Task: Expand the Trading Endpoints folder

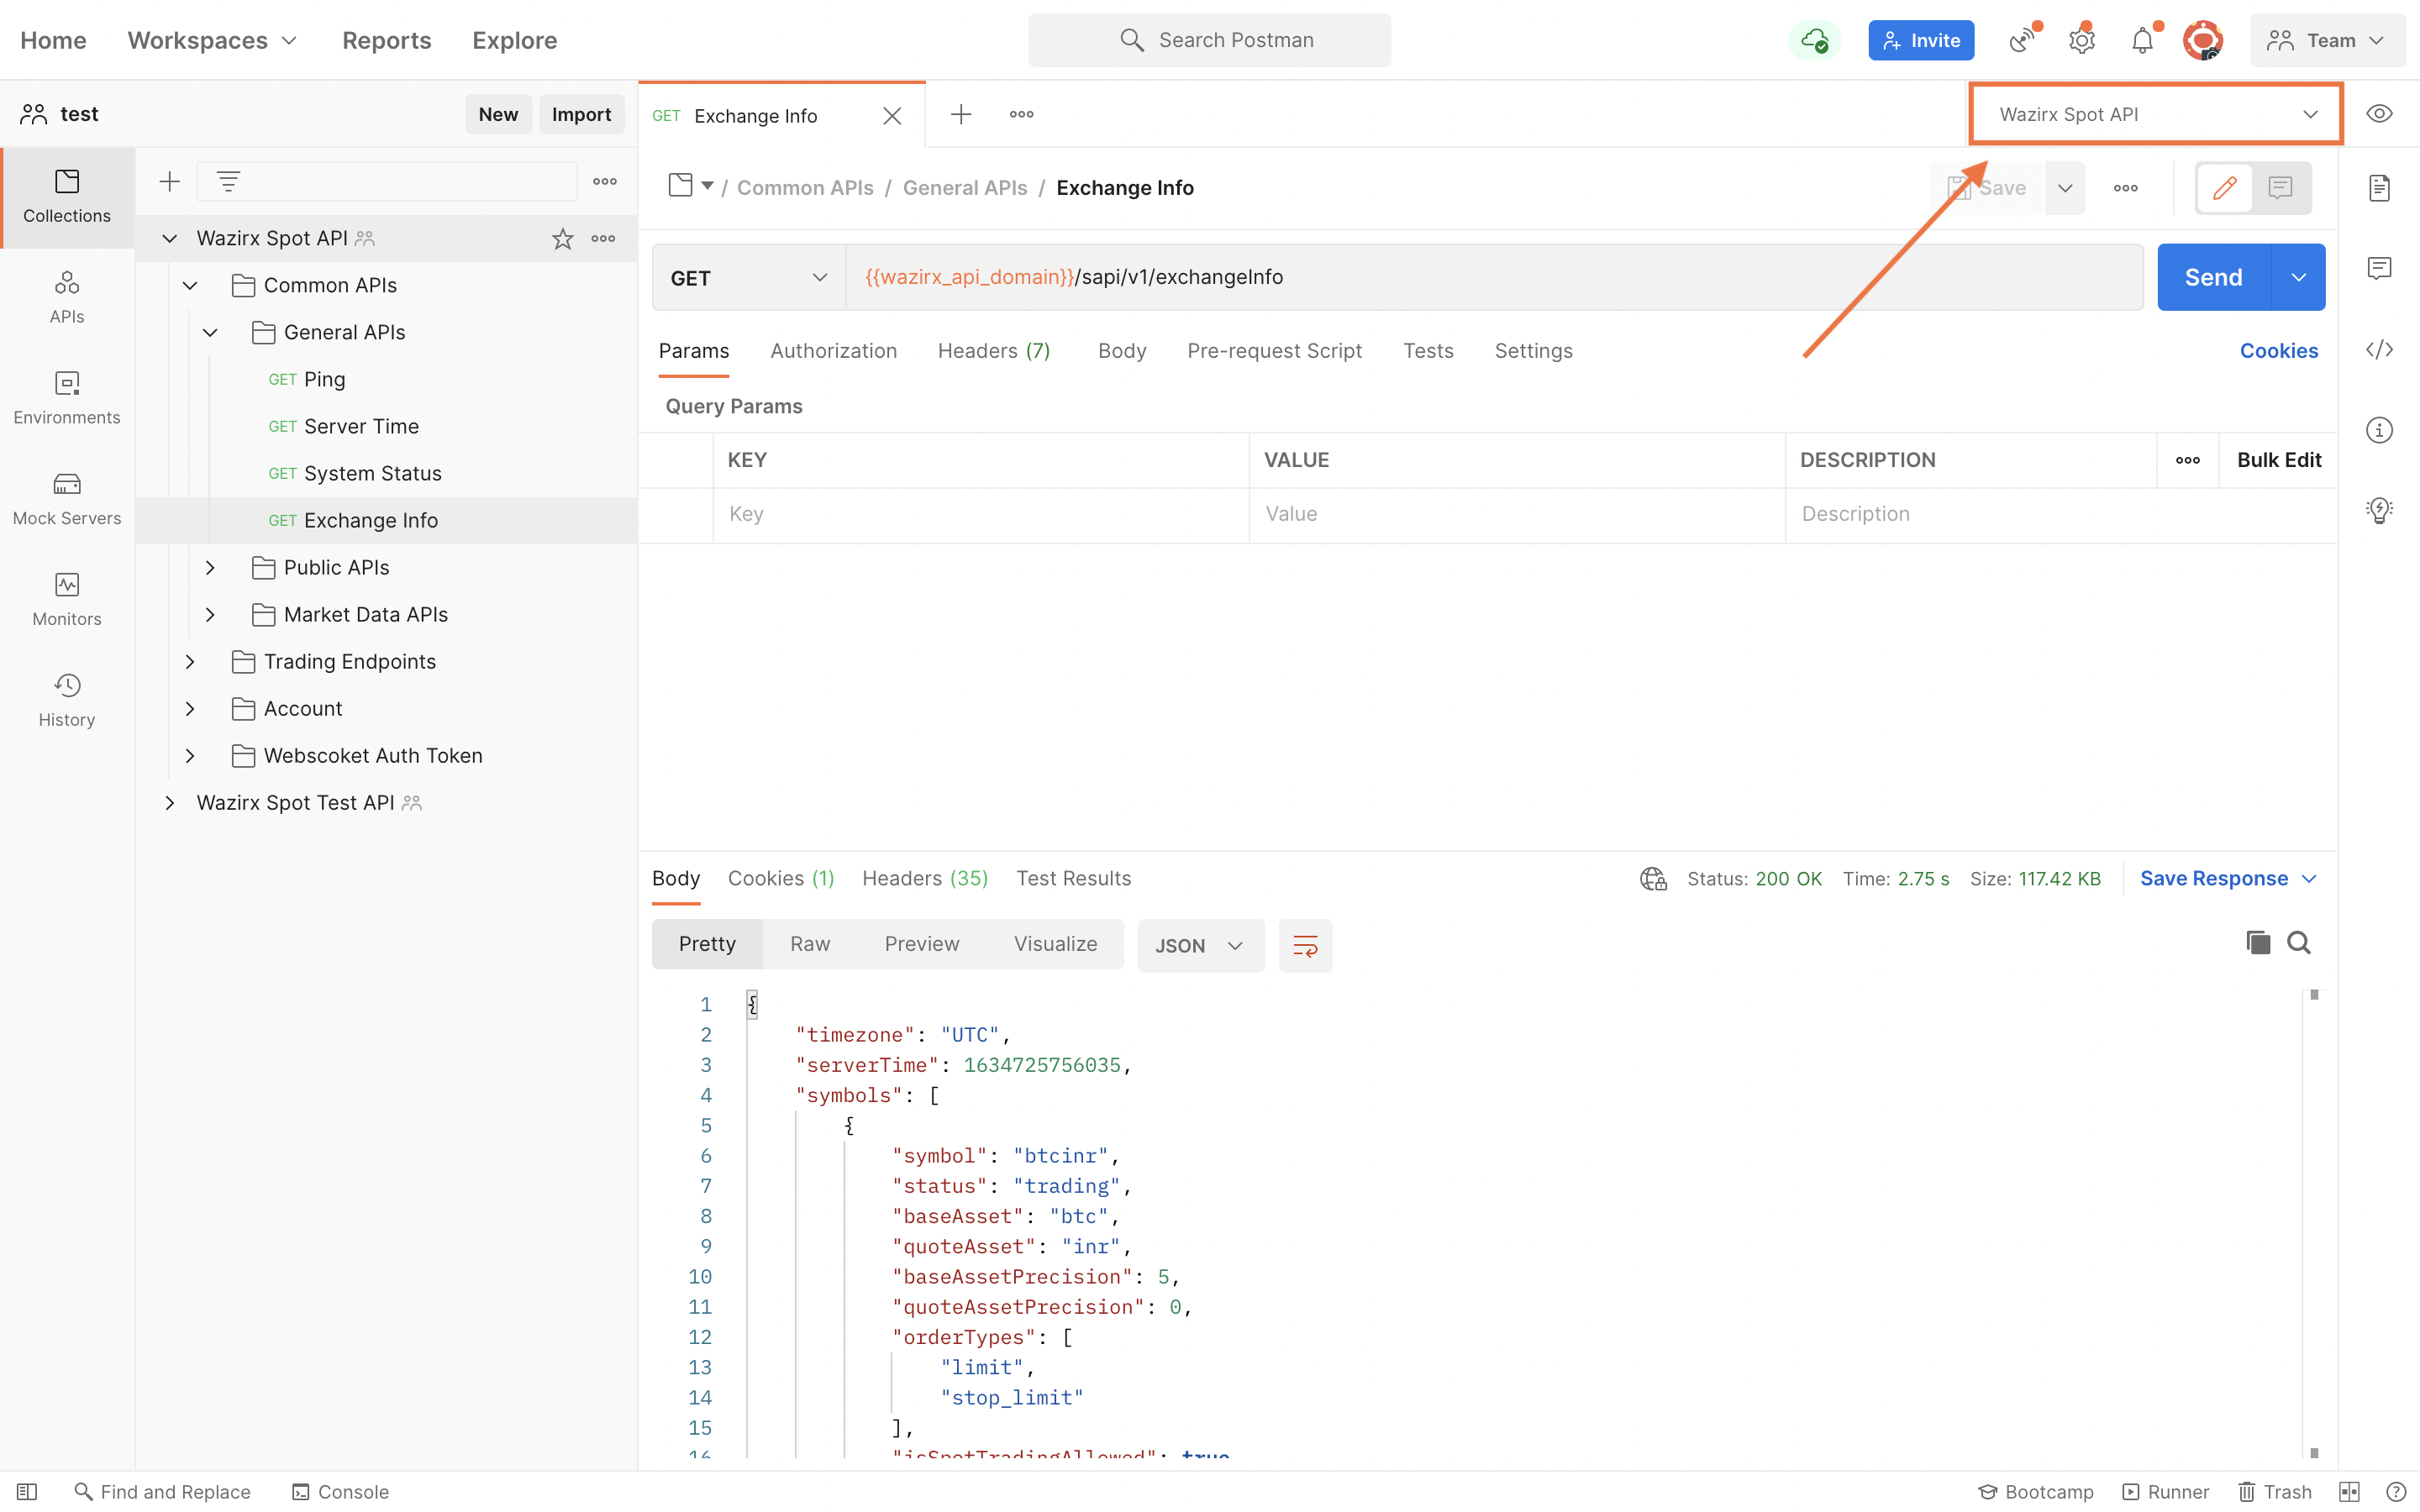Action: click(x=190, y=662)
